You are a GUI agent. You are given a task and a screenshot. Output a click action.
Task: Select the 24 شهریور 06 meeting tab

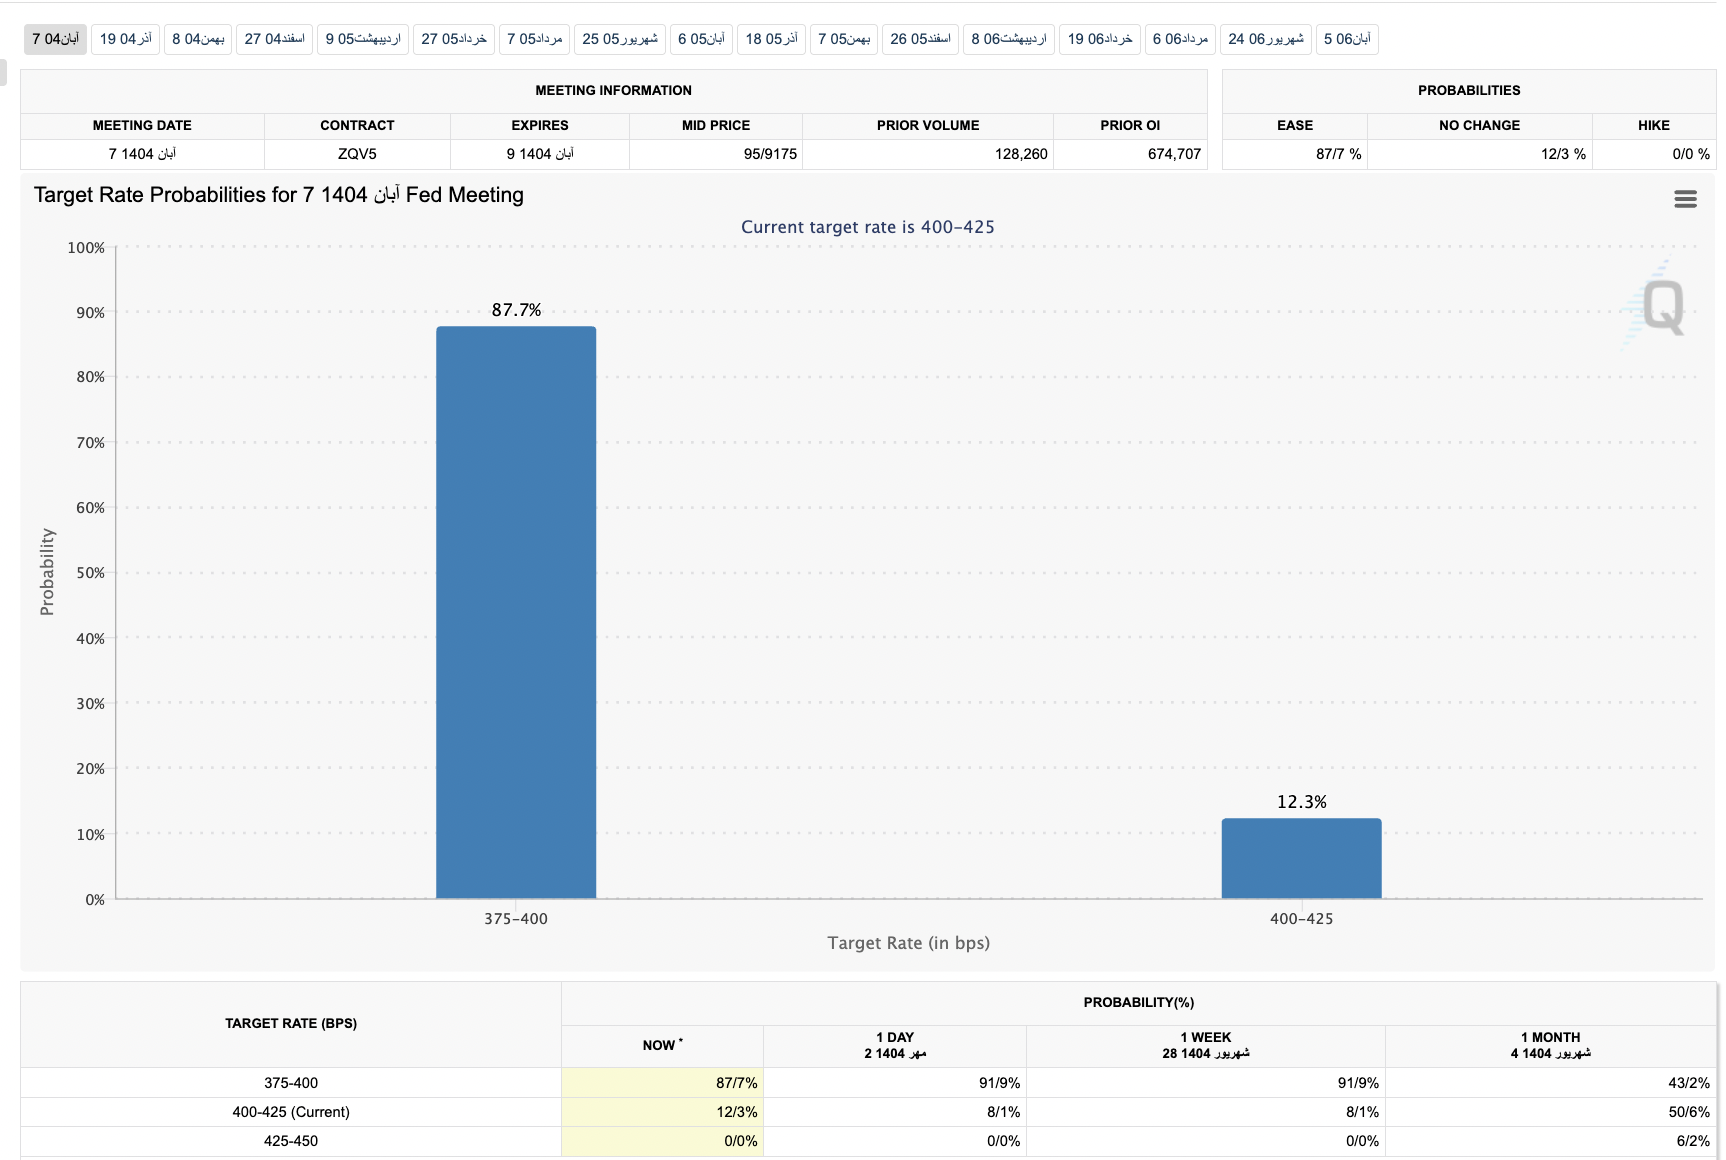tap(1266, 39)
